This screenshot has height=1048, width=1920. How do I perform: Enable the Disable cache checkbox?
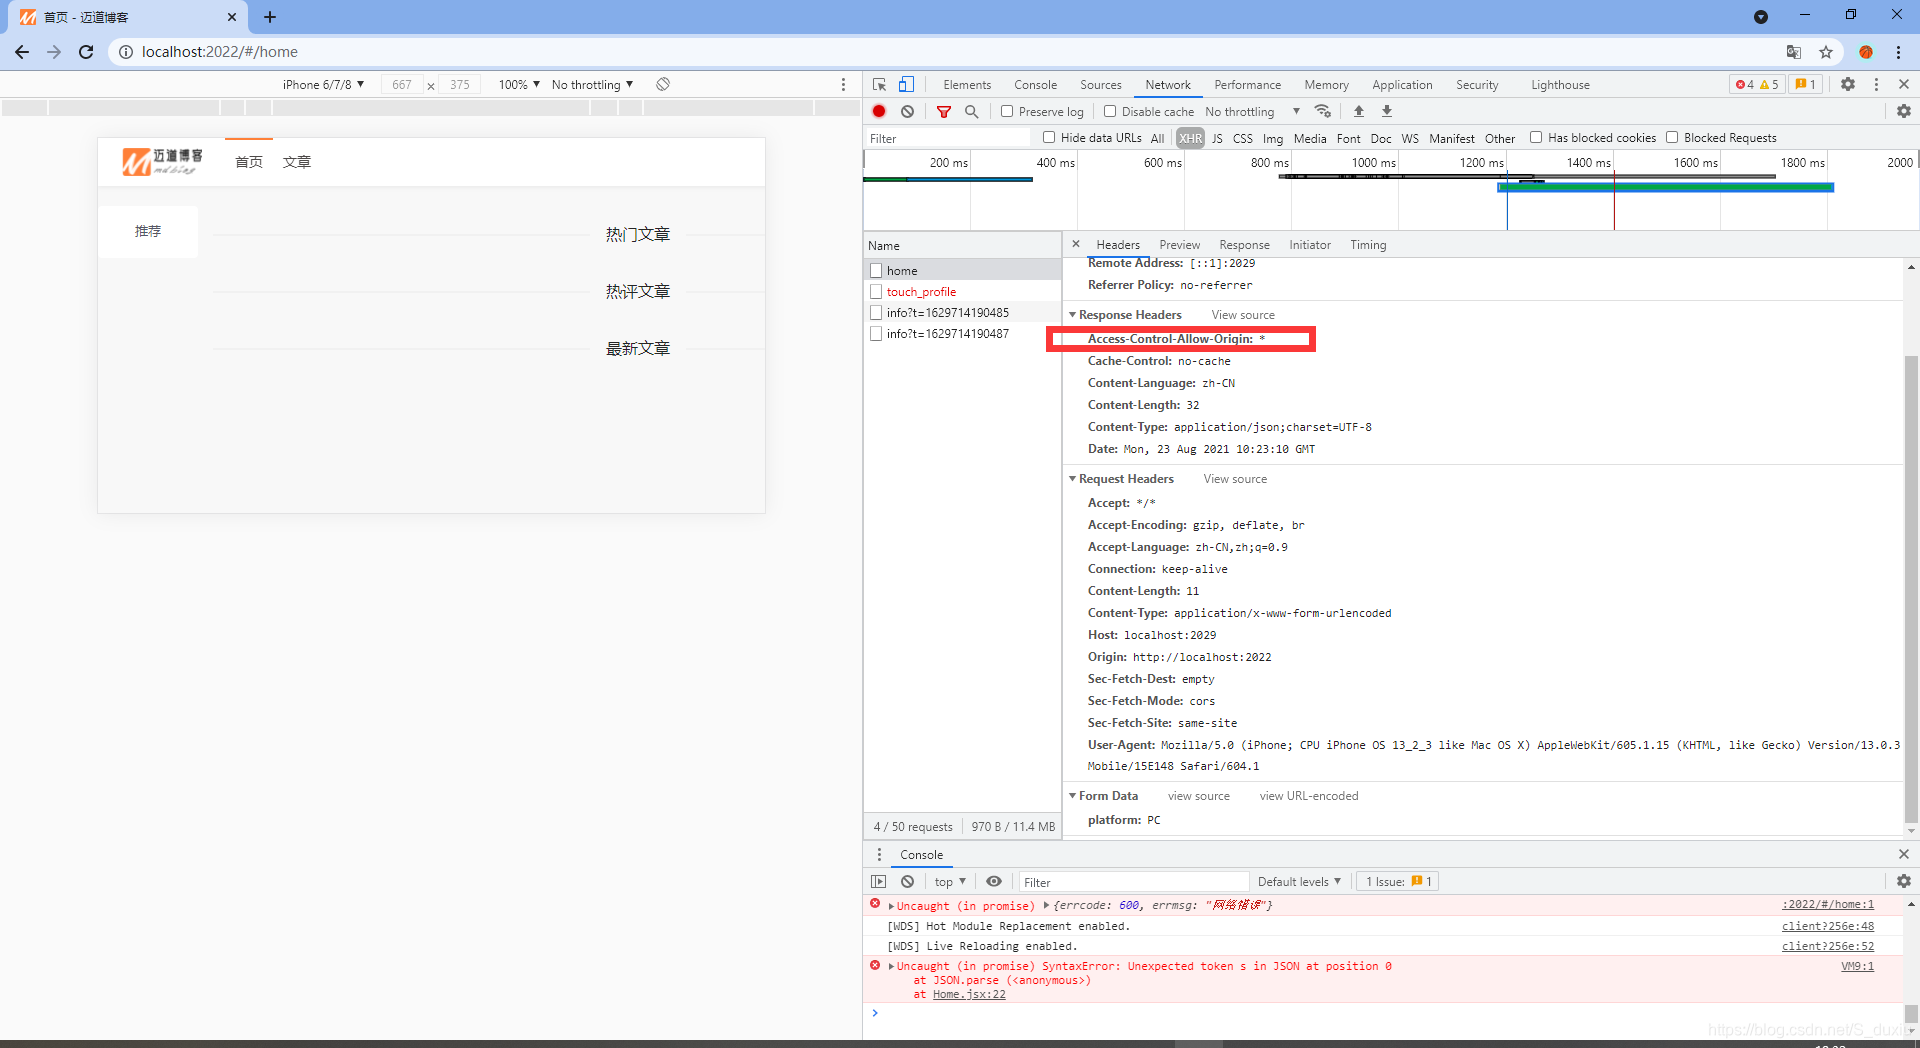point(1110,111)
